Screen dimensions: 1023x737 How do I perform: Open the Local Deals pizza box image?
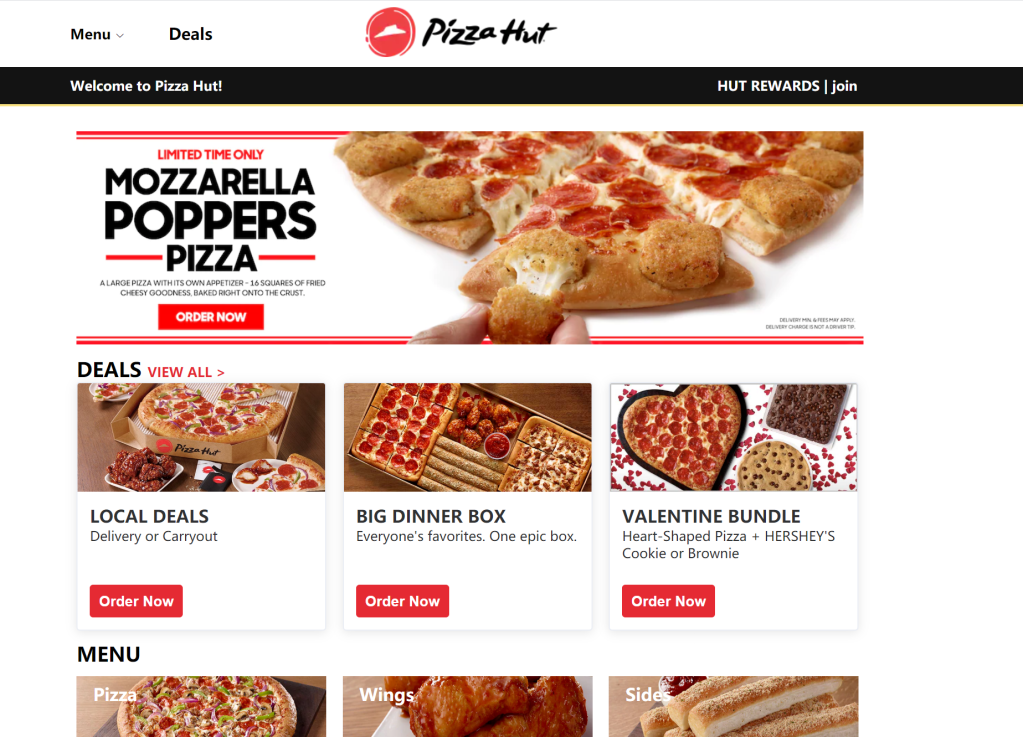coord(201,437)
